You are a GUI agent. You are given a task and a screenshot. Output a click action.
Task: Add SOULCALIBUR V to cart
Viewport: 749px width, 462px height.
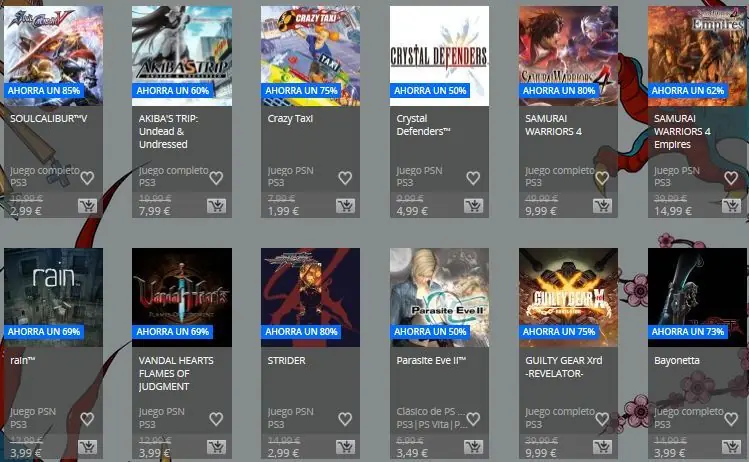(87, 206)
